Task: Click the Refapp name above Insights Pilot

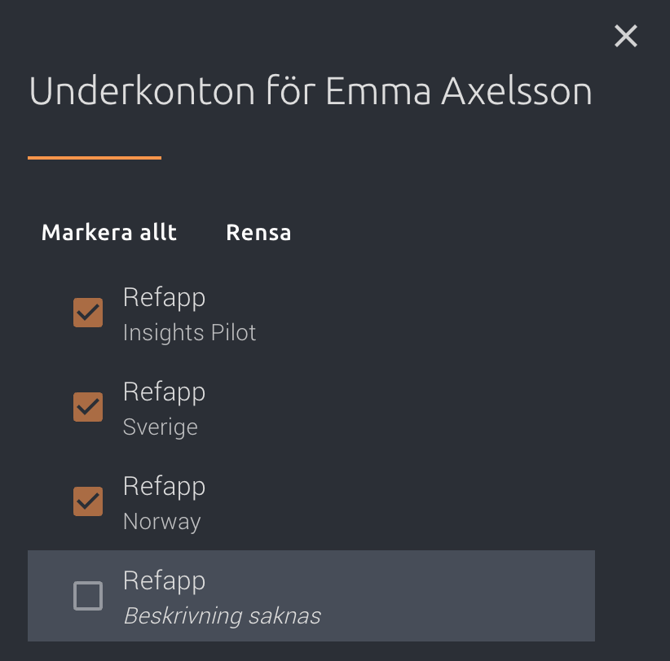Action: tap(164, 297)
